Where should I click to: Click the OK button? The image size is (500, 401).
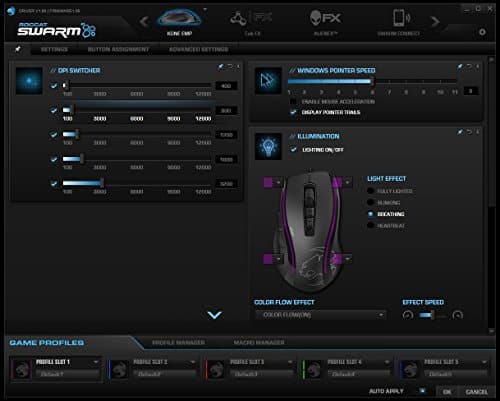pyautogui.click(x=447, y=392)
